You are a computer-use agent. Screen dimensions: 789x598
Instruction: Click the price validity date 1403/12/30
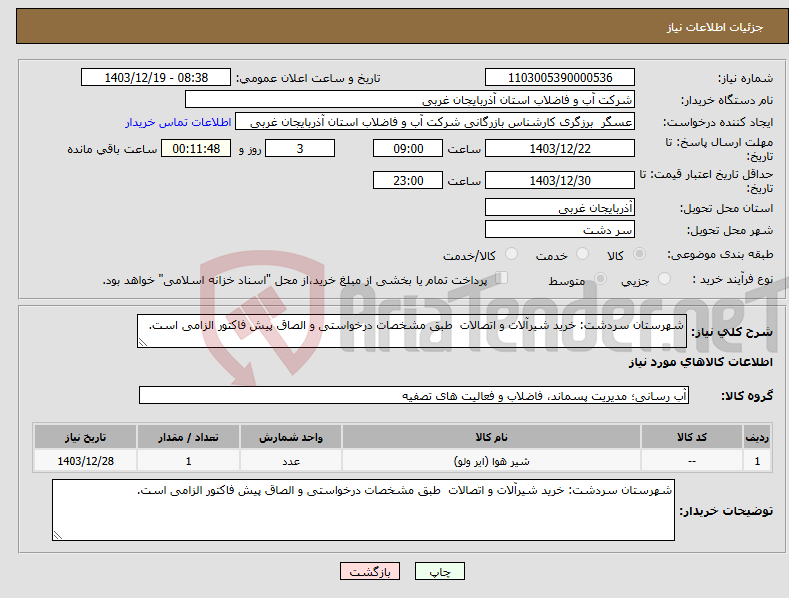(x=560, y=180)
